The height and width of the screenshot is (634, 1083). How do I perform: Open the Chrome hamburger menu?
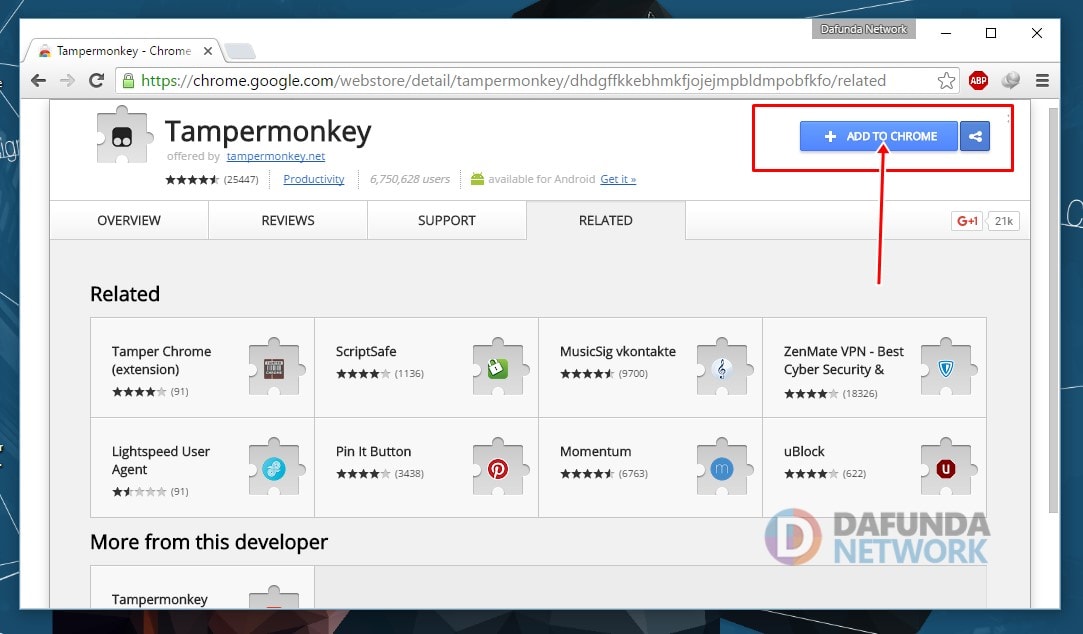pyautogui.click(x=1042, y=81)
